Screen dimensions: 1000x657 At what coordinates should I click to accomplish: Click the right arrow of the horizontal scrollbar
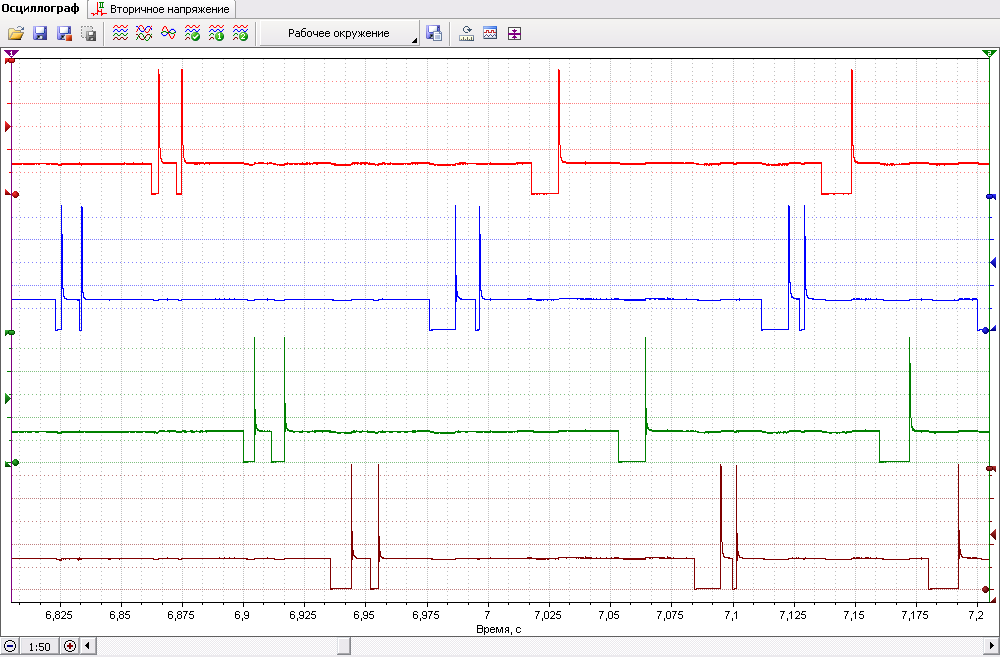tap(992, 646)
